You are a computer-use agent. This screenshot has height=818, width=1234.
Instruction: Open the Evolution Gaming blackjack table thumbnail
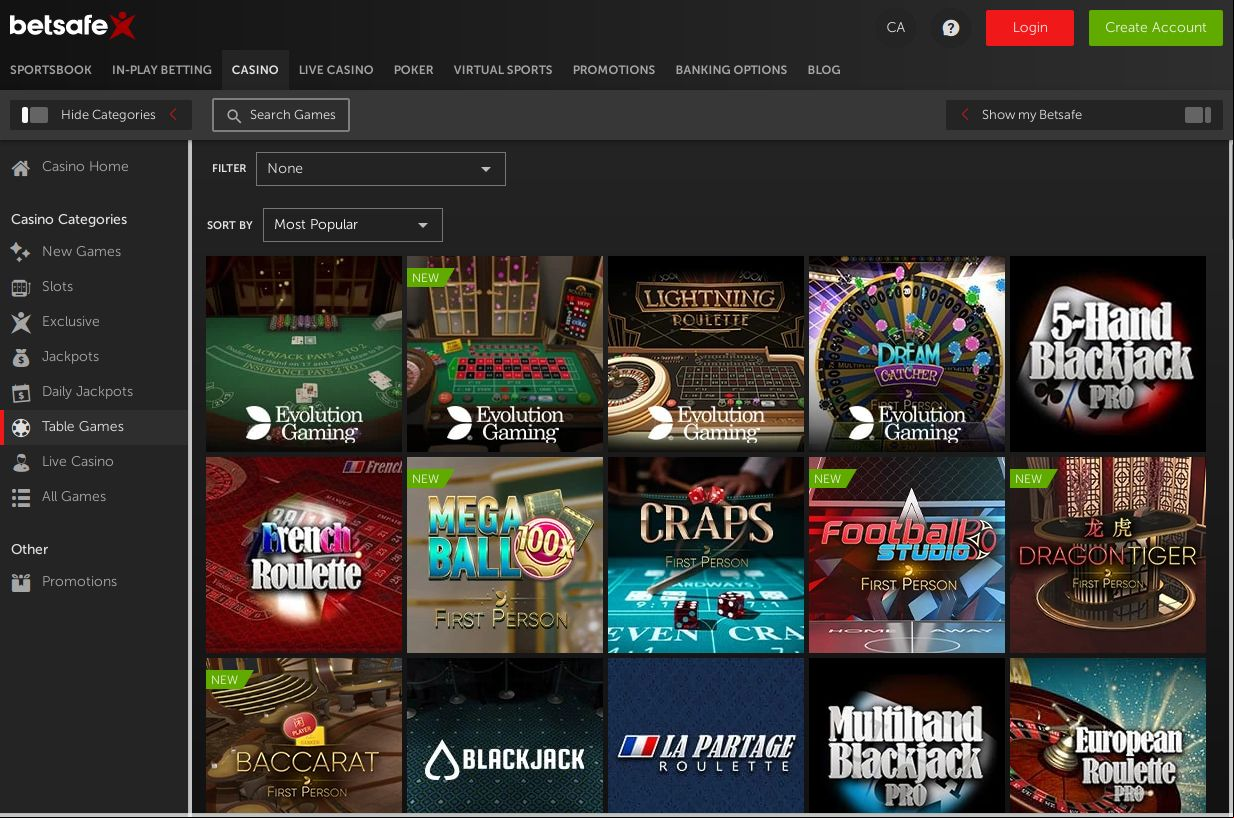click(x=304, y=354)
